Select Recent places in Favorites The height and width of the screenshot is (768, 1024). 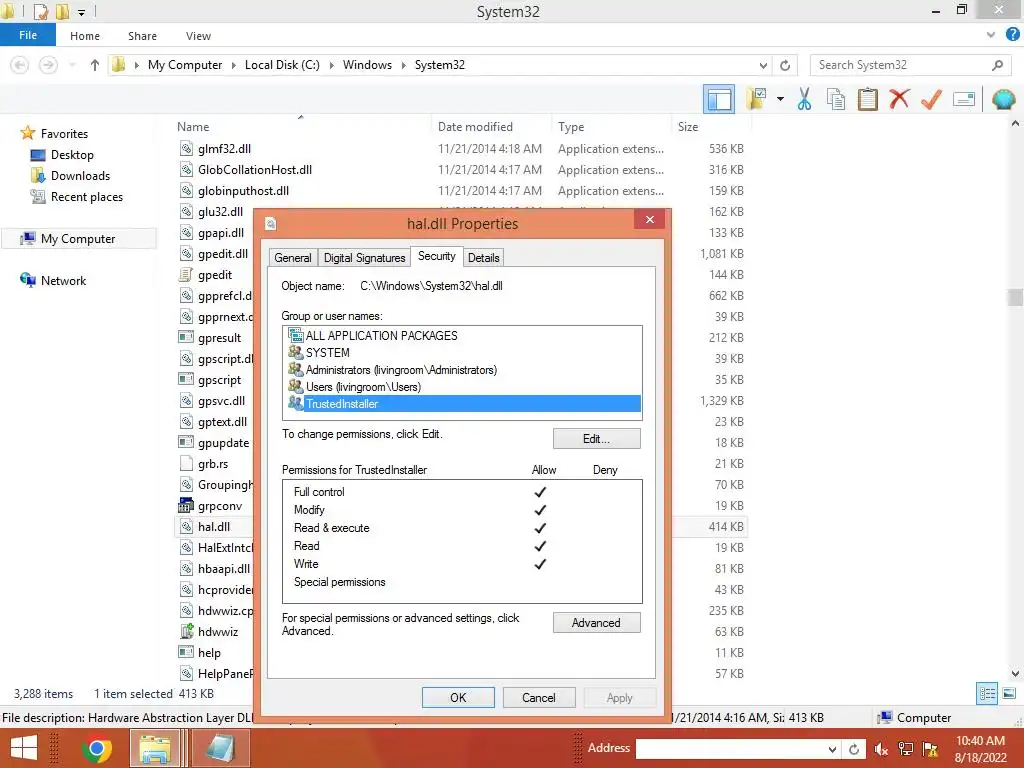pyautogui.click(x=86, y=197)
